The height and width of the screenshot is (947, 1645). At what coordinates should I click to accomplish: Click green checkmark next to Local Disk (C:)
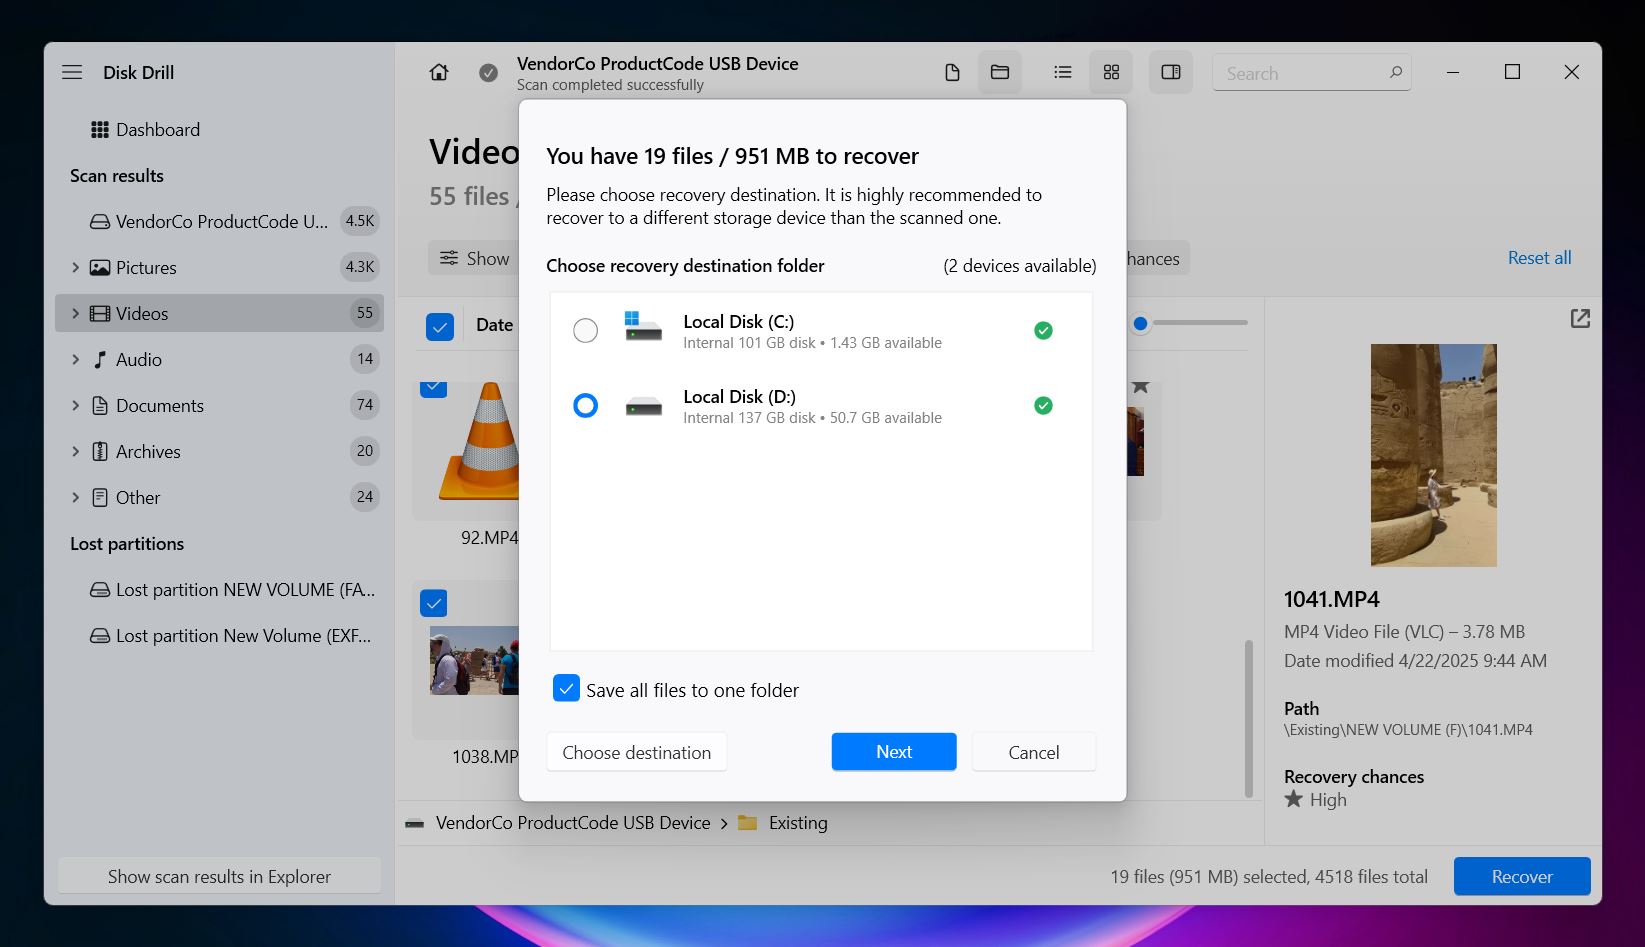pyautogui.click(x=1043, y=330)
